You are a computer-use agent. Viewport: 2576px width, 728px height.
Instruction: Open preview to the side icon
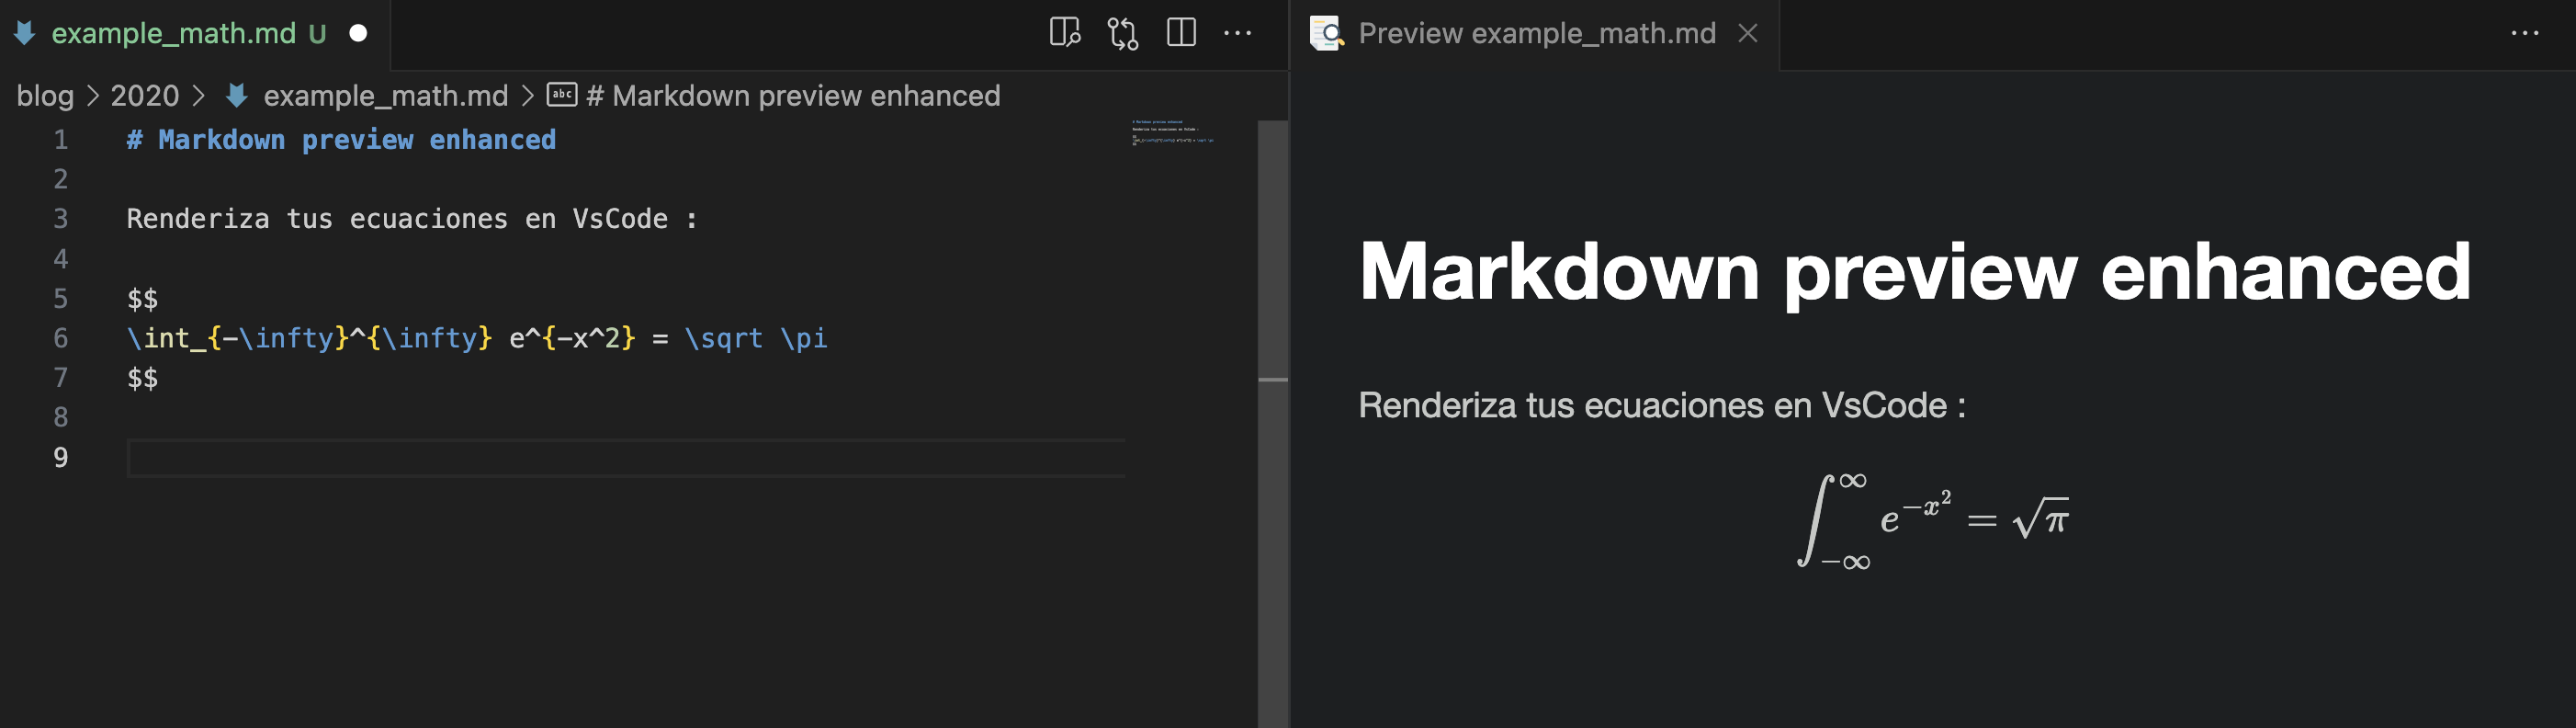pos(1065,33)
